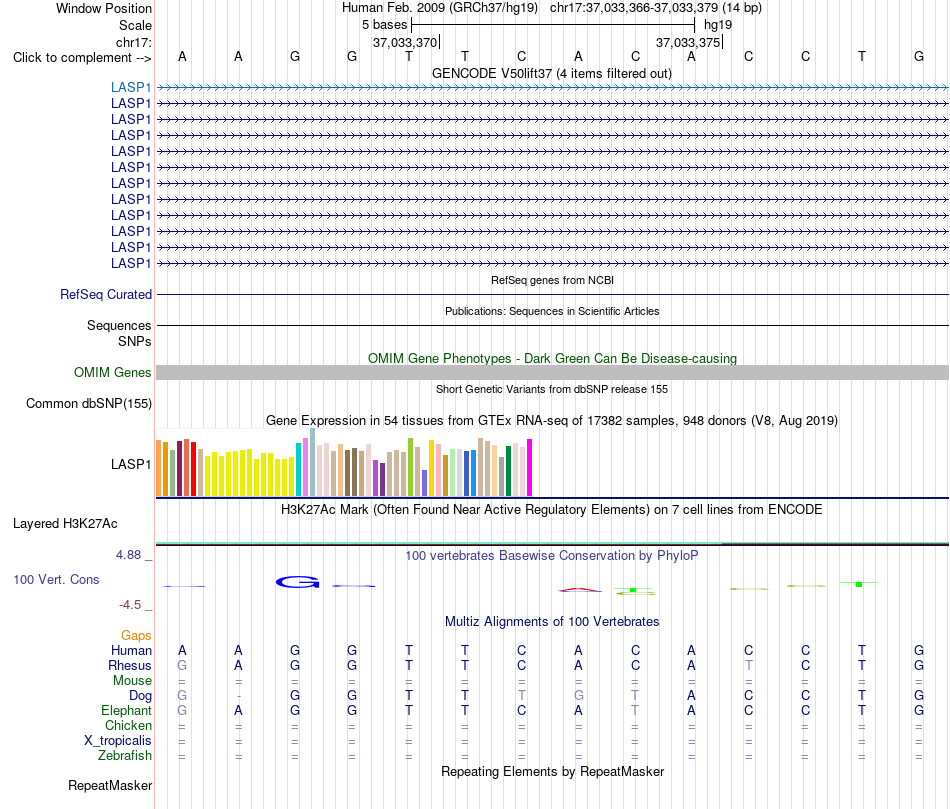This screenshot has height=809, width=950.
Task: Open the GENCODE V50lift37 track title
Action: click(x=551, y=73)
